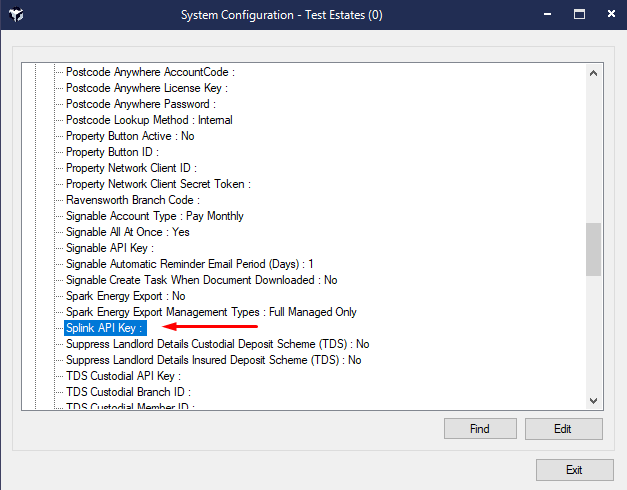Viewport: 627px width, 490px height.
Task: Click the scrollbar up arrow
Action: [593, 73]
